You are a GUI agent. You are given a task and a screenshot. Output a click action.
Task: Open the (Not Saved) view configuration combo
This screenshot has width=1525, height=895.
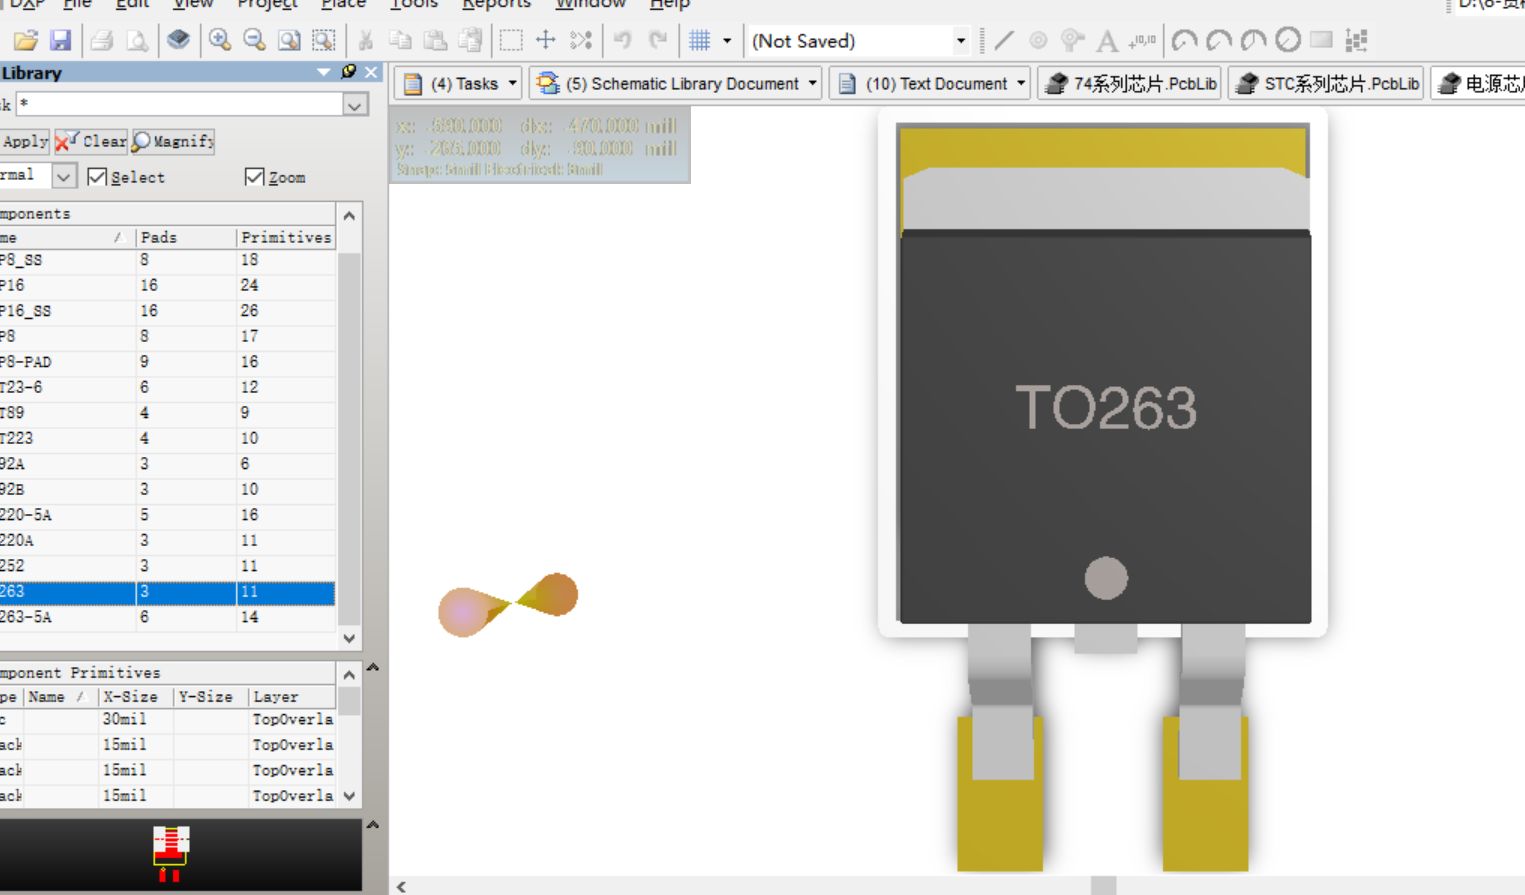860,41
